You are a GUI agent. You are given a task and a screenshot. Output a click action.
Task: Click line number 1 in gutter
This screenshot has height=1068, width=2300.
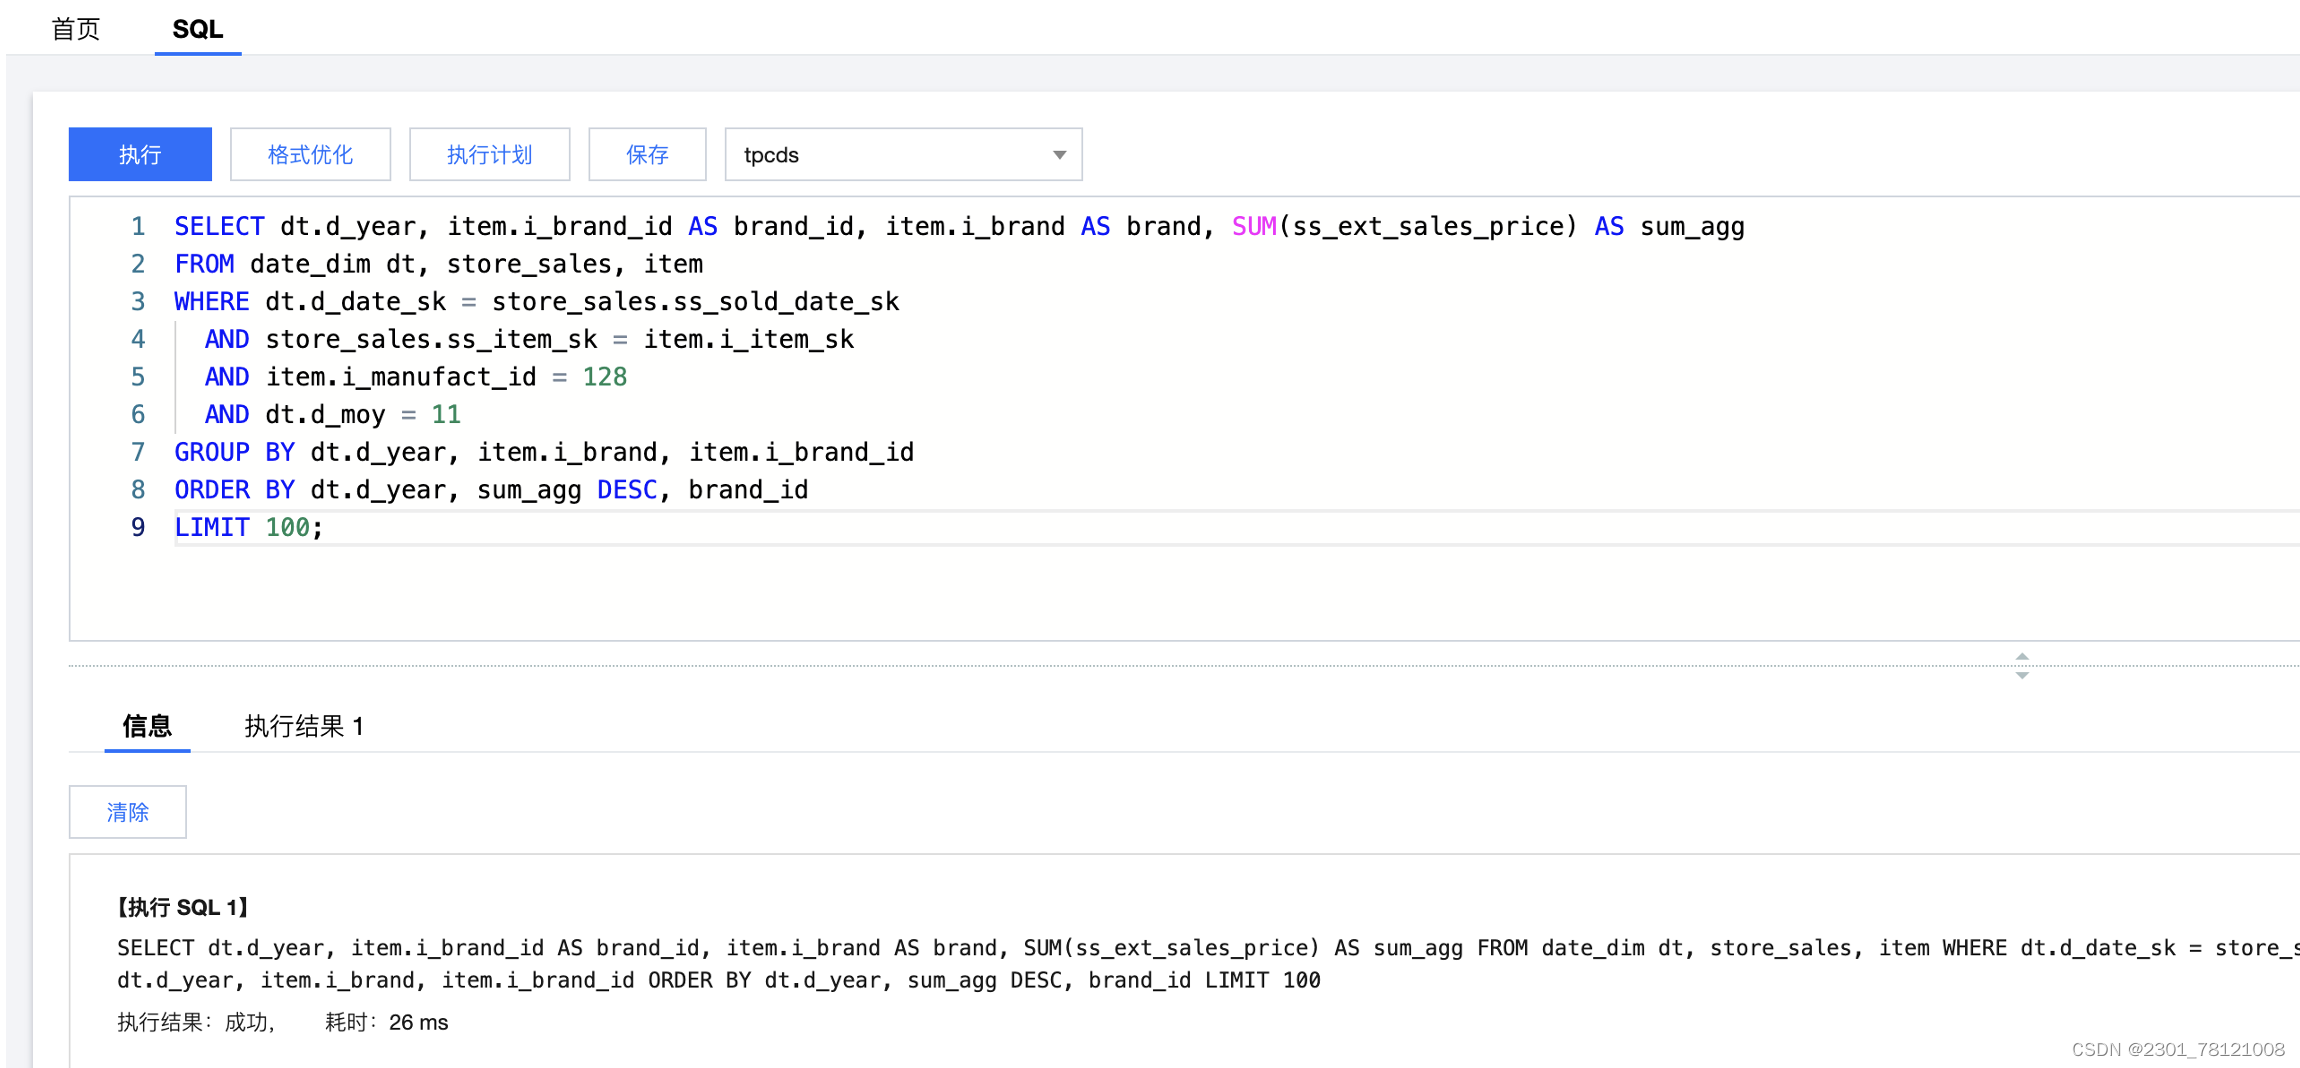[137, 226]
